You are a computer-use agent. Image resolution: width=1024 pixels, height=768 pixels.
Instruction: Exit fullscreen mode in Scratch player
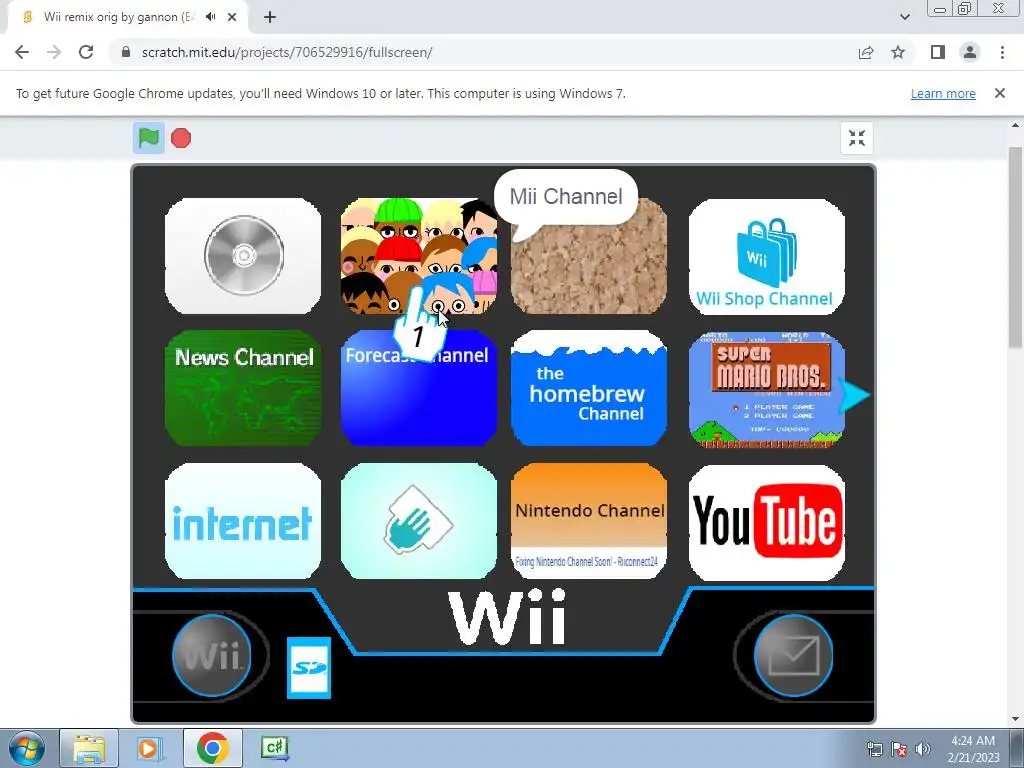856,138
